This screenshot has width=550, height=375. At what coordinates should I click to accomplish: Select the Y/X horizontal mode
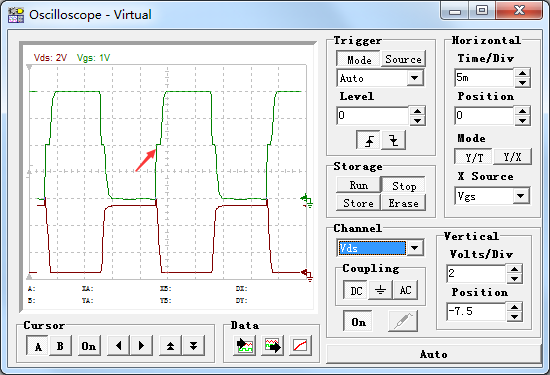pos(512,157)
